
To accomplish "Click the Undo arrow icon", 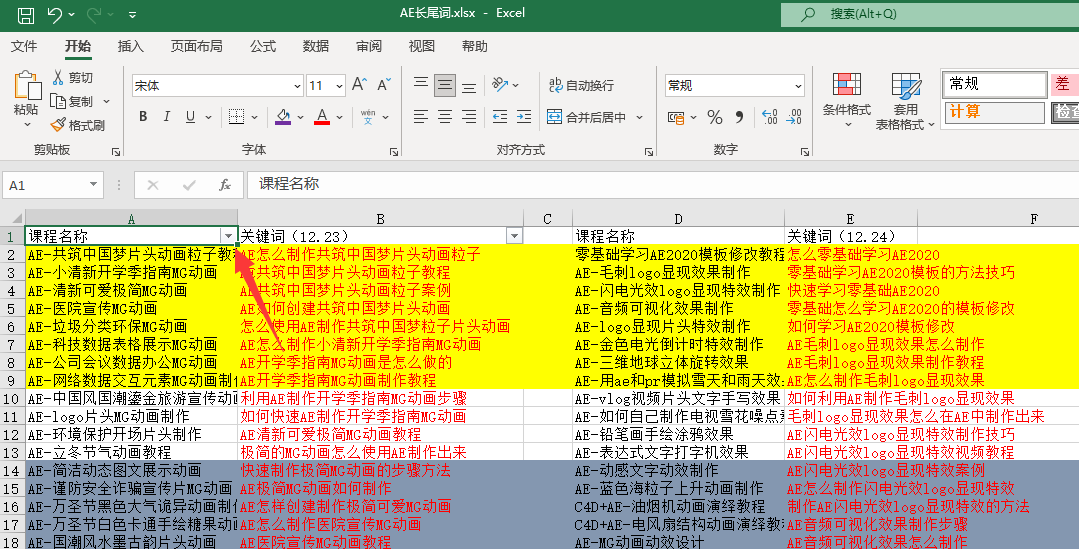I will [55, 14].
